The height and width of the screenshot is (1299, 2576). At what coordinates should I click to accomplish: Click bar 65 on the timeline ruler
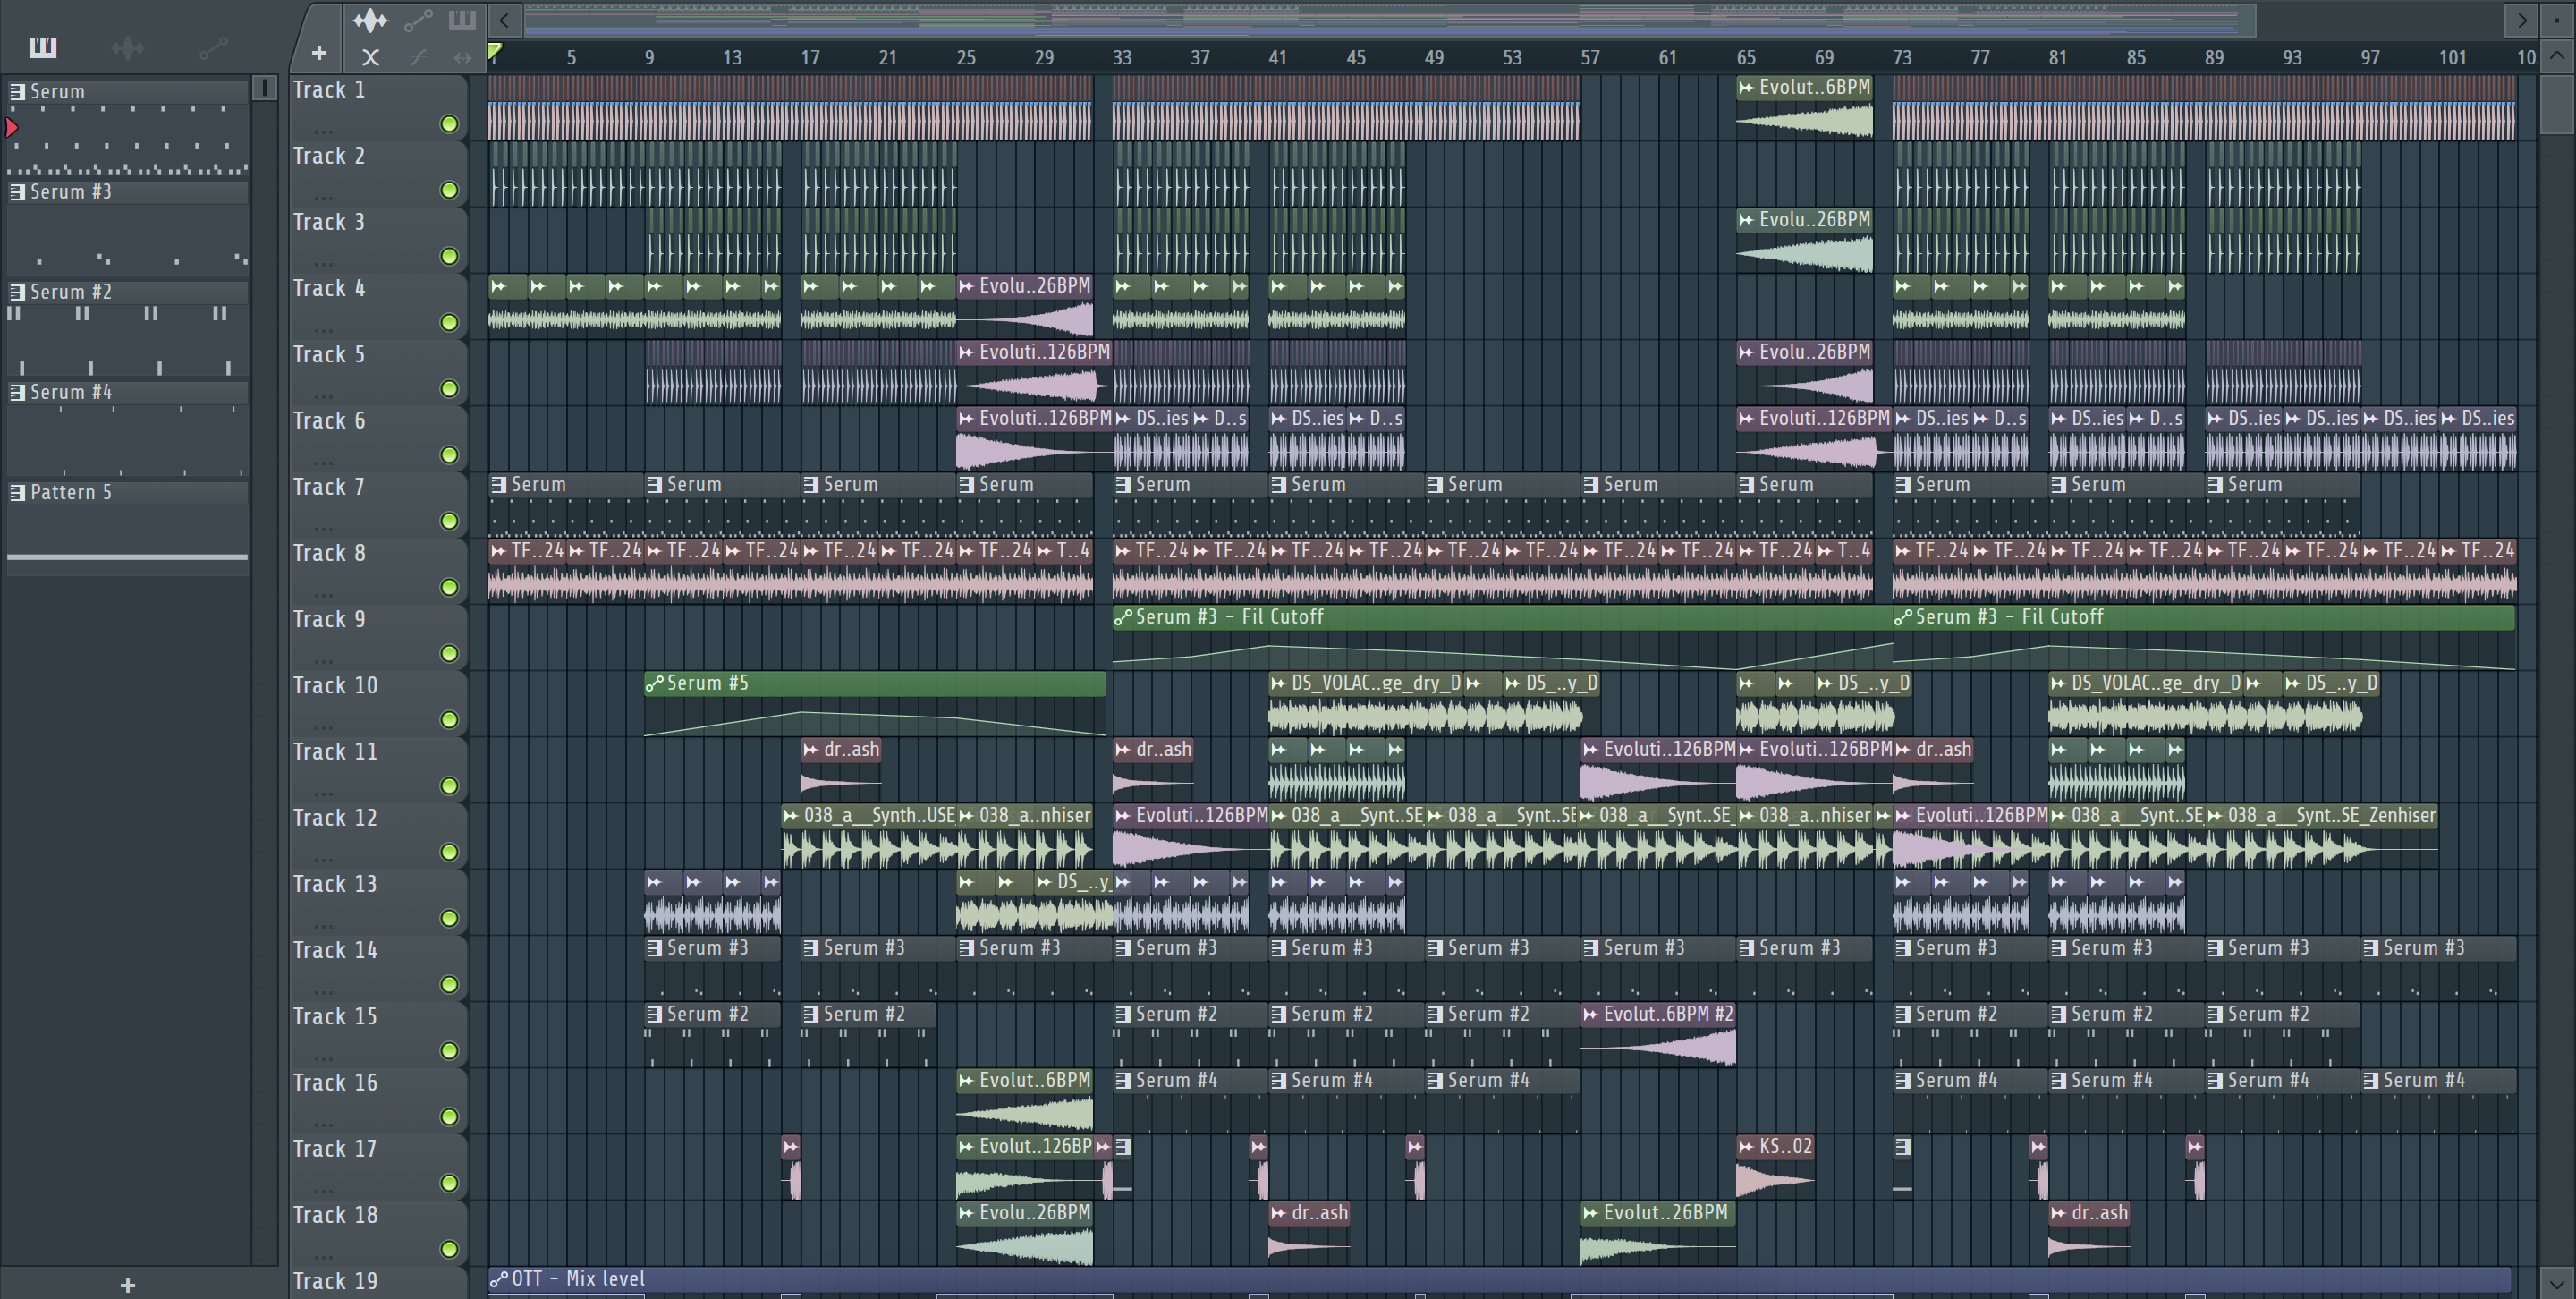(1746, 58)
